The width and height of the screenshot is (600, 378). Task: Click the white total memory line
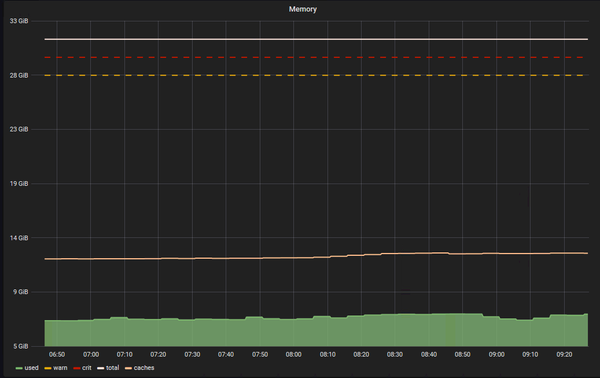316,39
